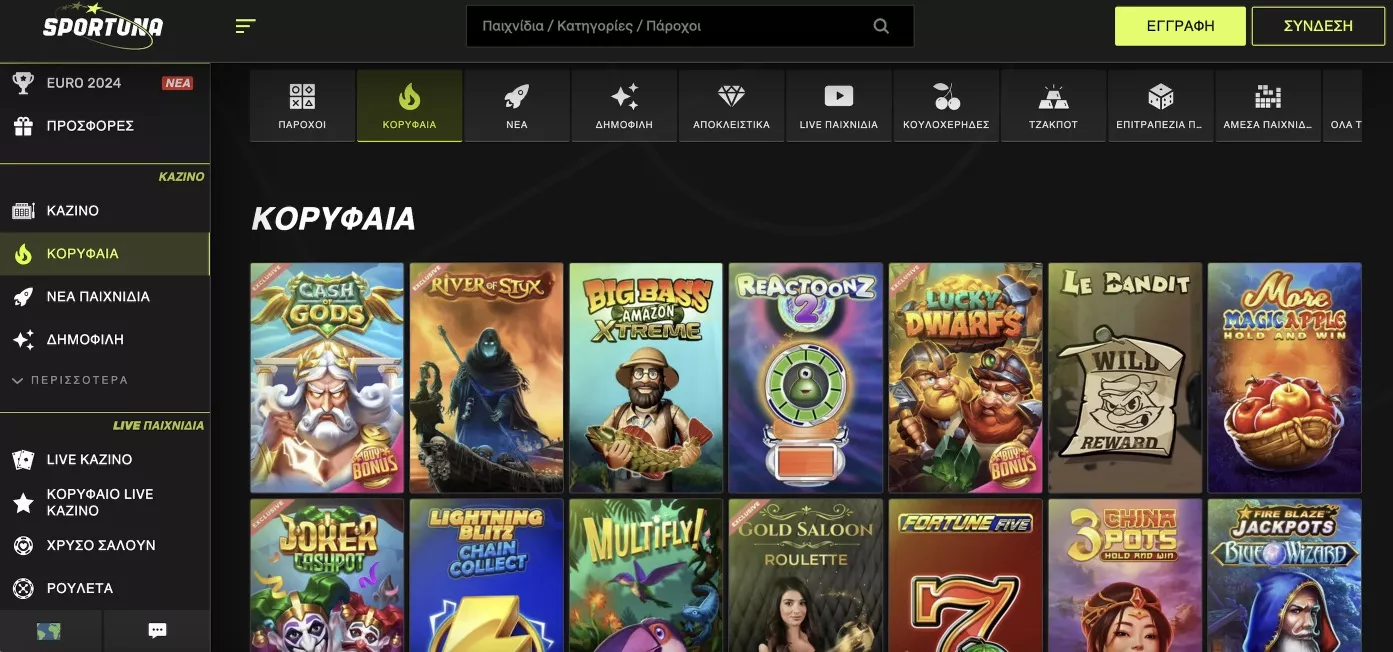The image size is (1393, 652).
Task: Click the large ΚΟΡΥΦΑΙΑ page heading
Action: 333,219
